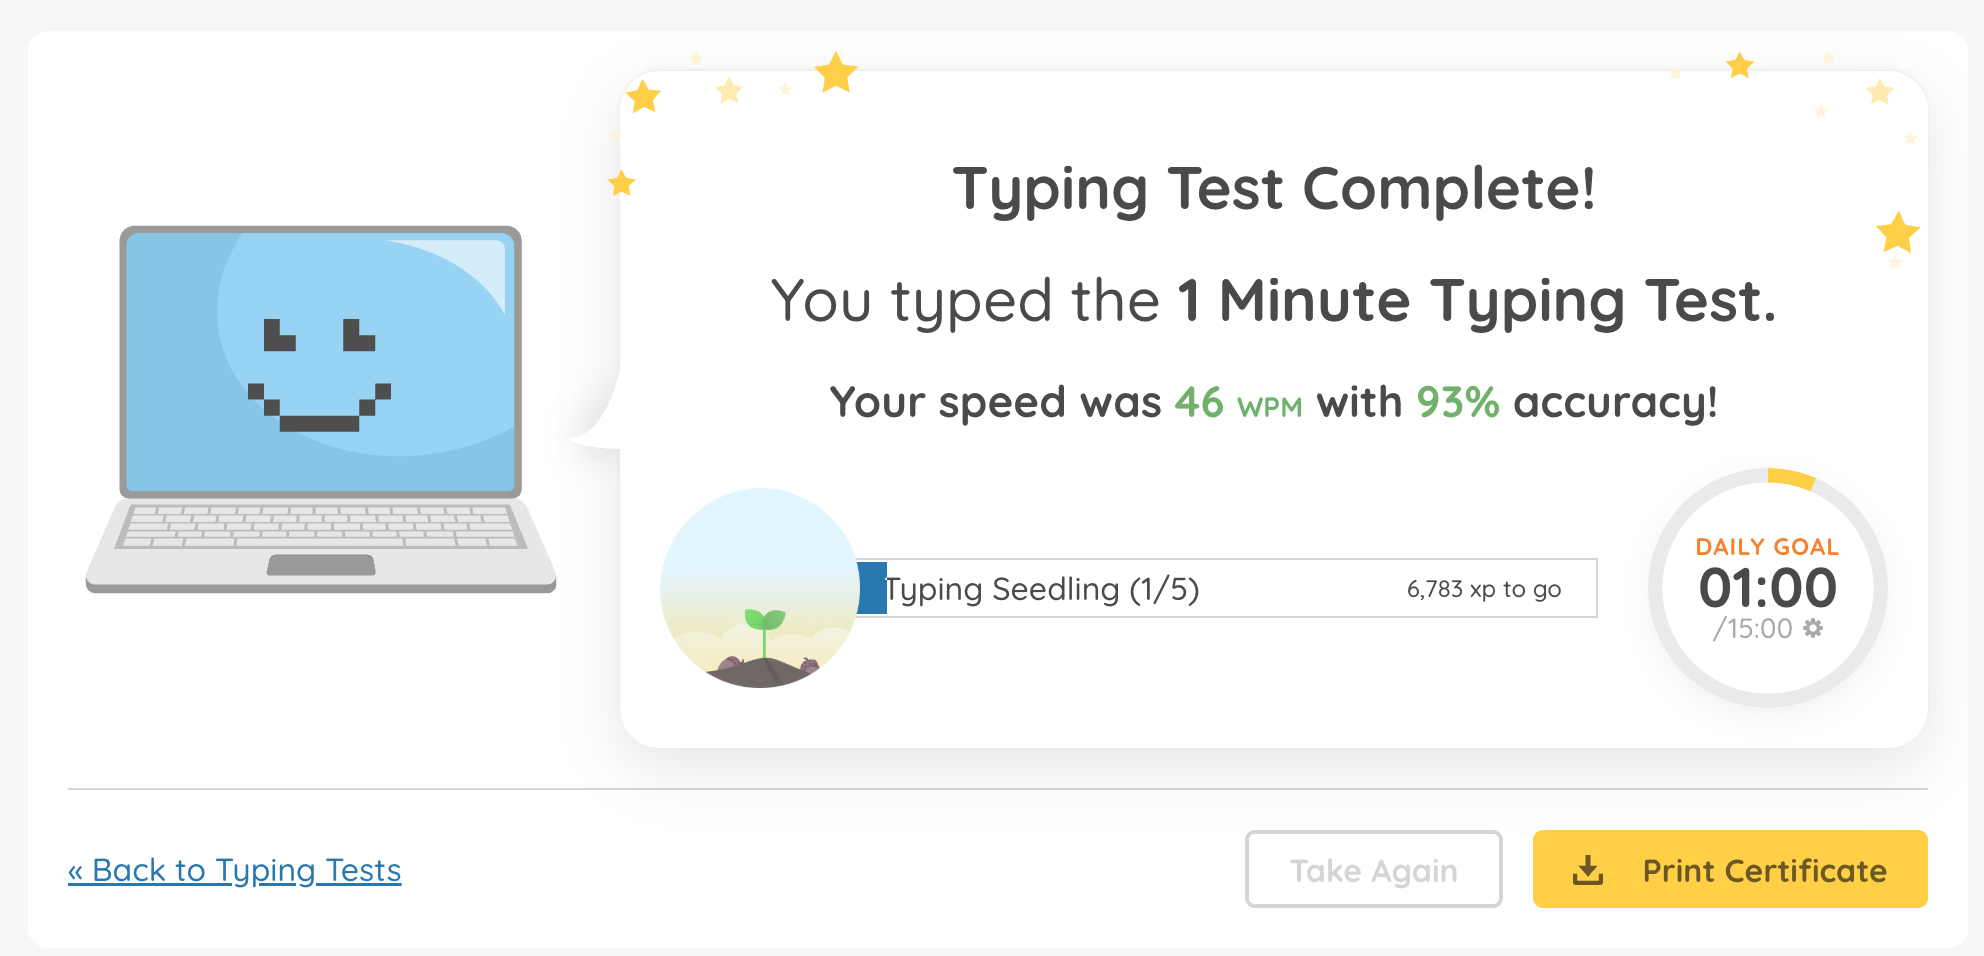Click the laptop mascot's trackpad

(321, 565)
